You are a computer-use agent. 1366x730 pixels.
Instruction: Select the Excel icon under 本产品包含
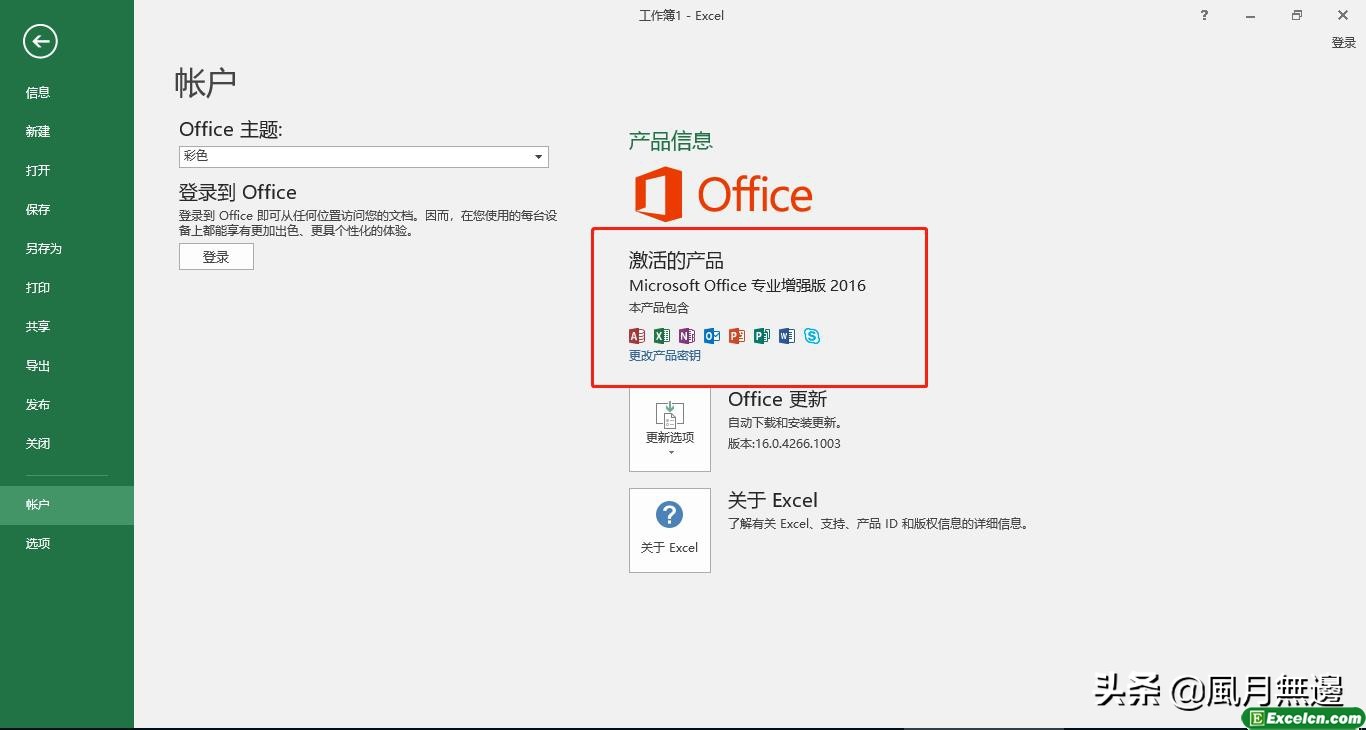tap(662, 336)
